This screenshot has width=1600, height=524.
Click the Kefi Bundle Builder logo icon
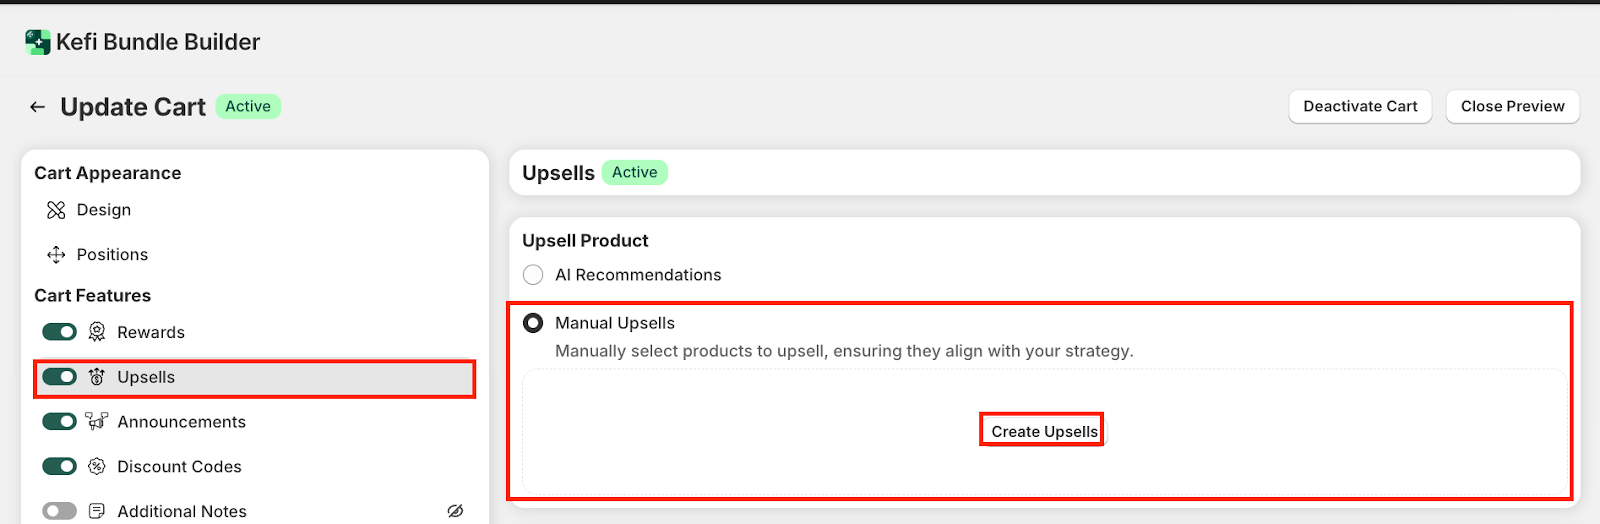[x=38, y=42]
